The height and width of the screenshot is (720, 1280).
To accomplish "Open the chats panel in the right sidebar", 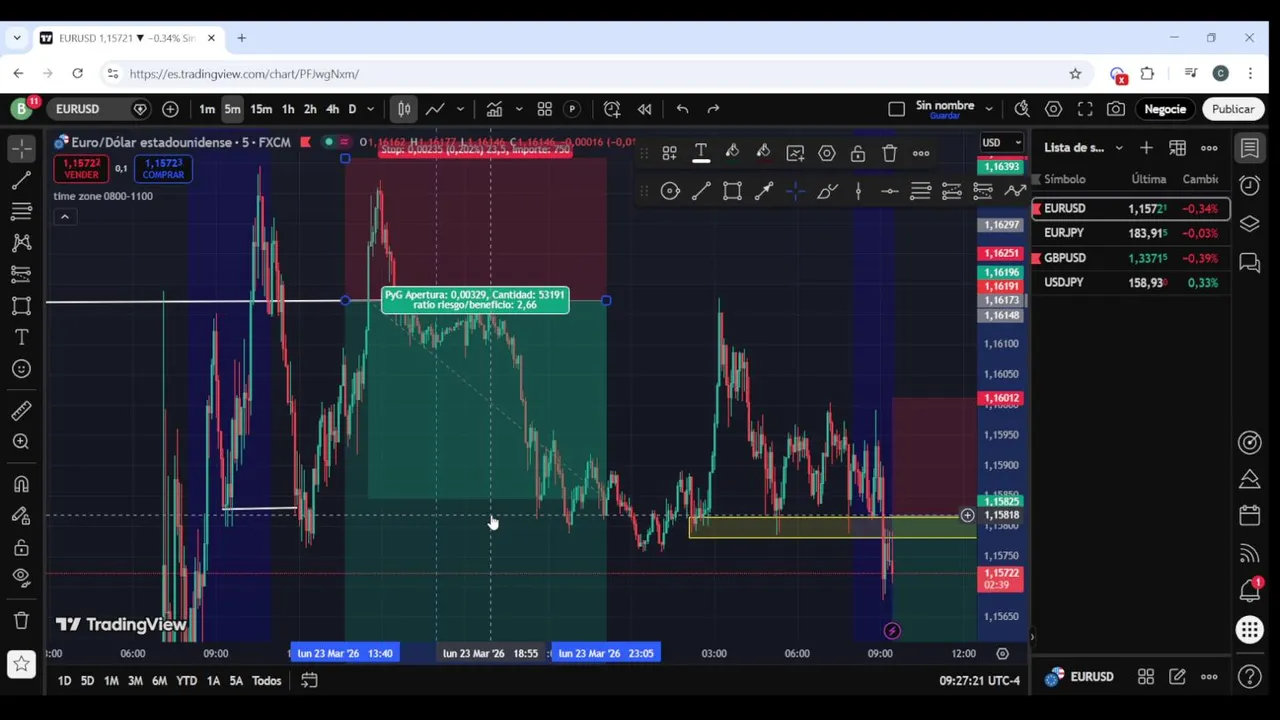I will tap(1249, 263).
